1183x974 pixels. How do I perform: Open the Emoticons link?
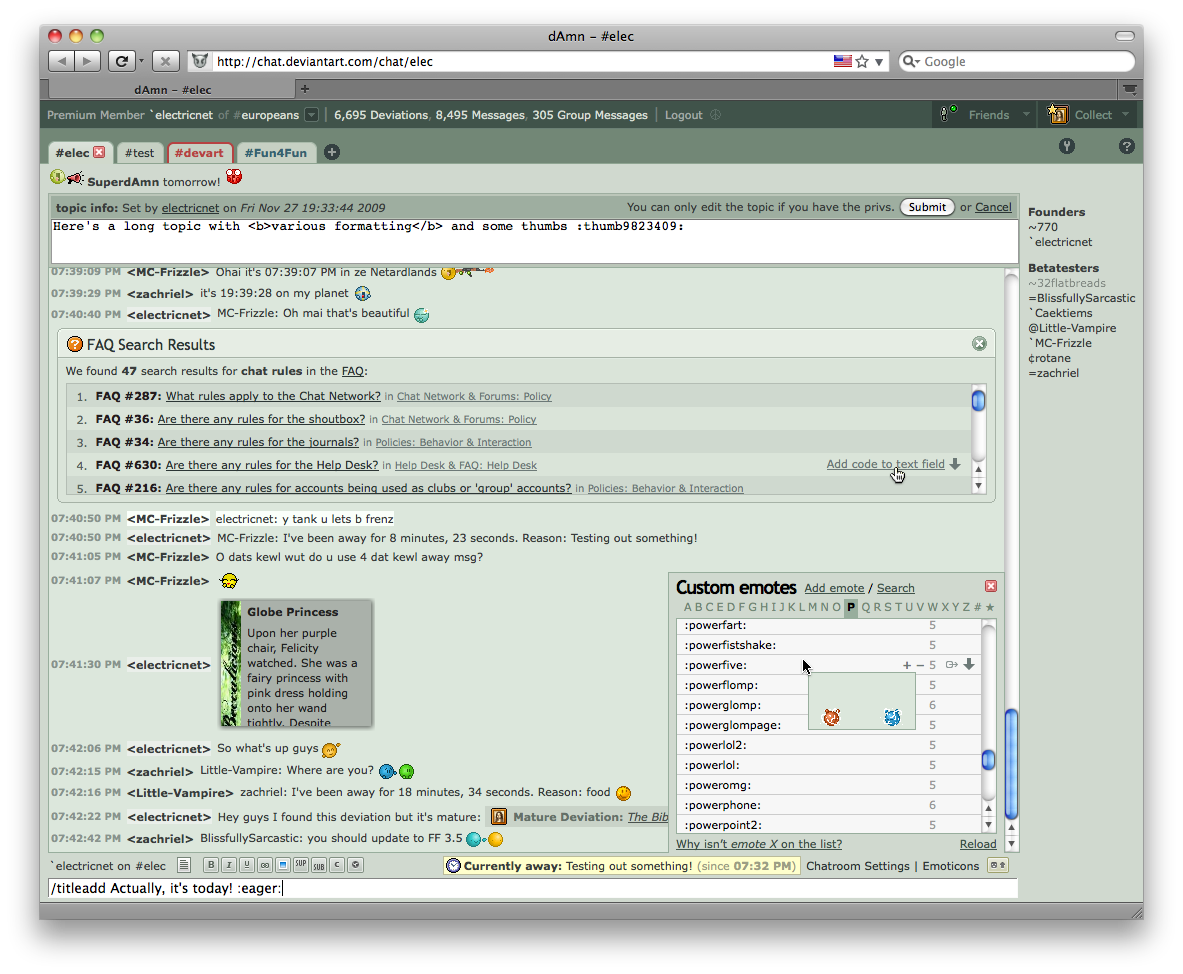[951, 865]
